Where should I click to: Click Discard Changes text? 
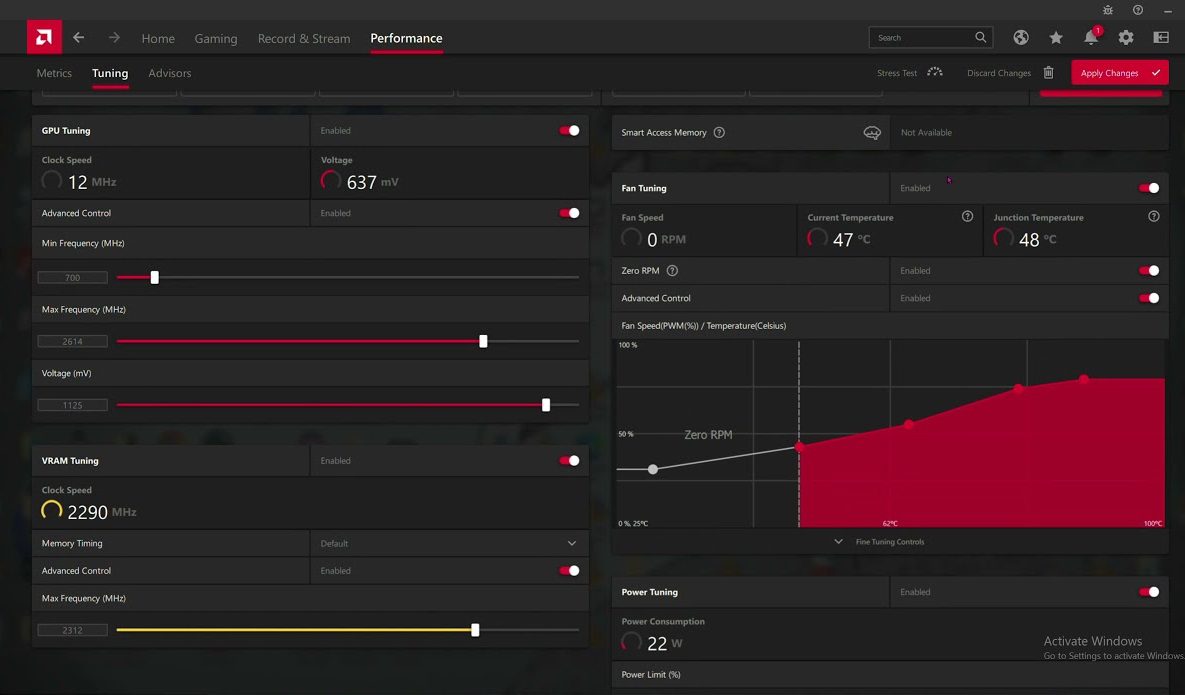998,73
